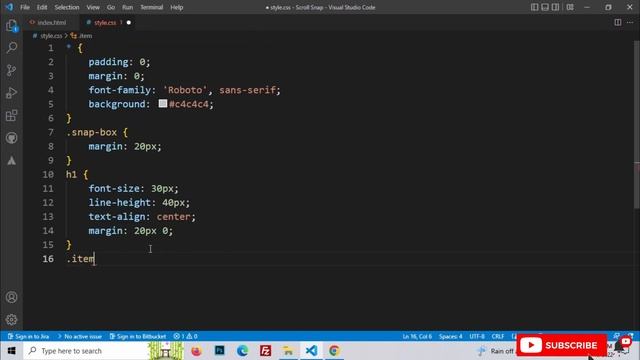Screen dimensions: 640x360
Task: Open the Manage gear icon
Action: coord(11,320)
